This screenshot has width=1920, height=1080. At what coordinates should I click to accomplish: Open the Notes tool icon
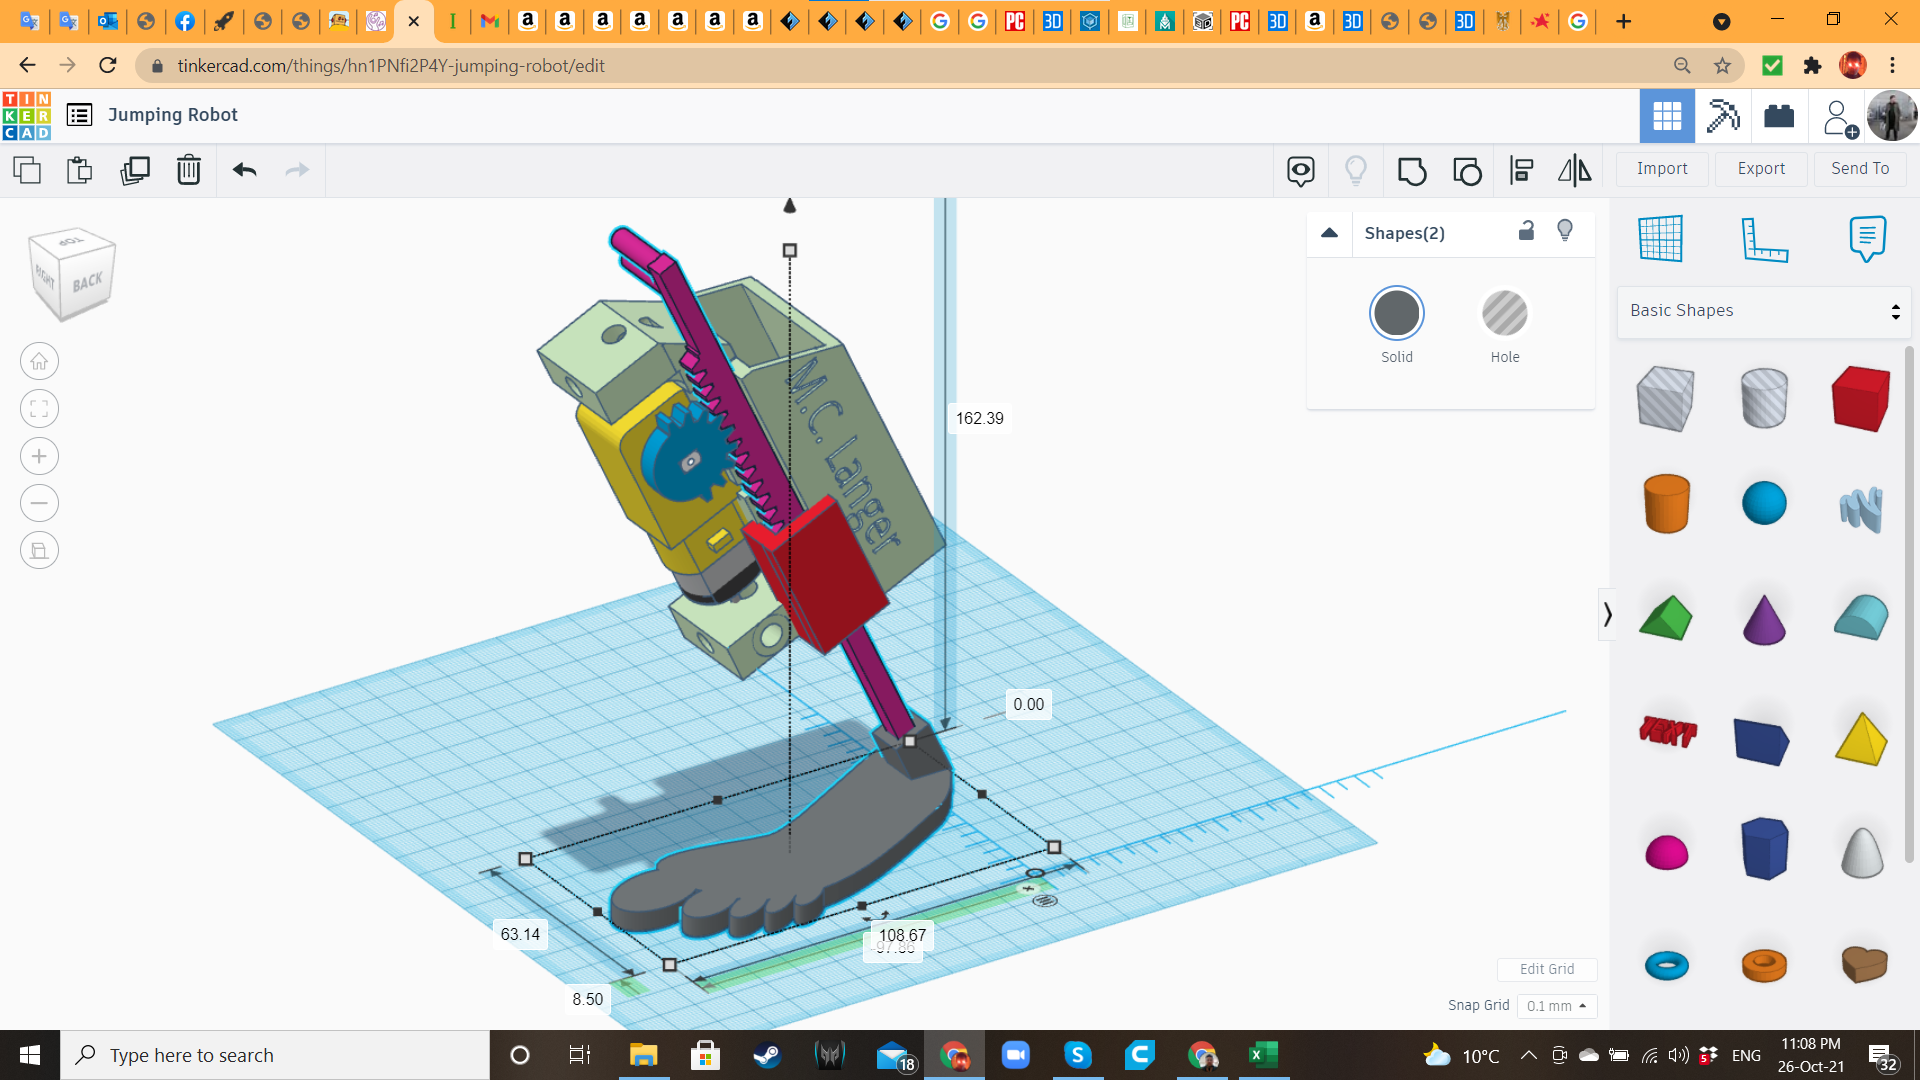pos(1867,239)
